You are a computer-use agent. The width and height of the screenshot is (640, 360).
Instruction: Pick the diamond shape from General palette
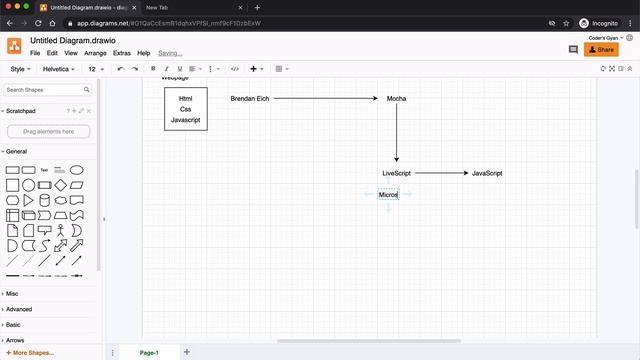click(x=60, y=185)
